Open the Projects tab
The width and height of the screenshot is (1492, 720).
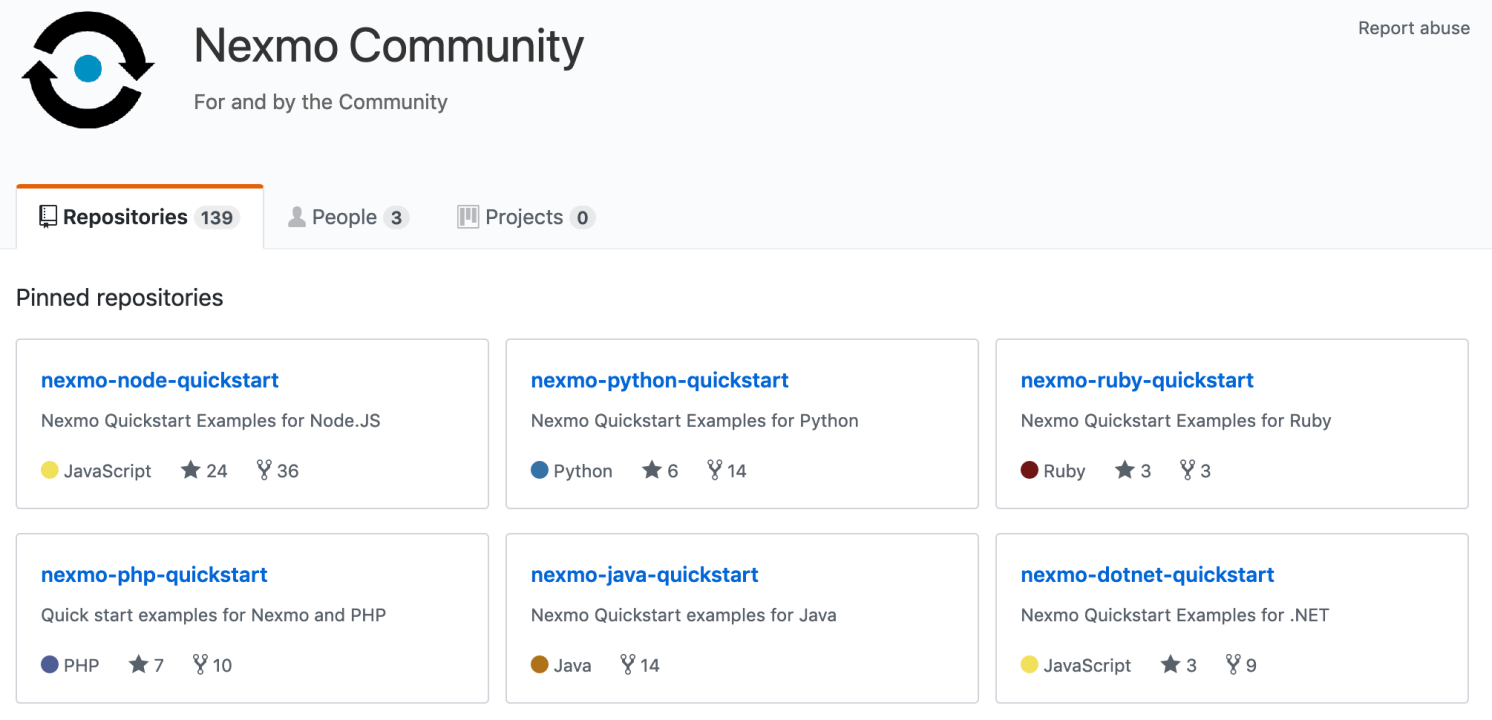click(525, 217)
